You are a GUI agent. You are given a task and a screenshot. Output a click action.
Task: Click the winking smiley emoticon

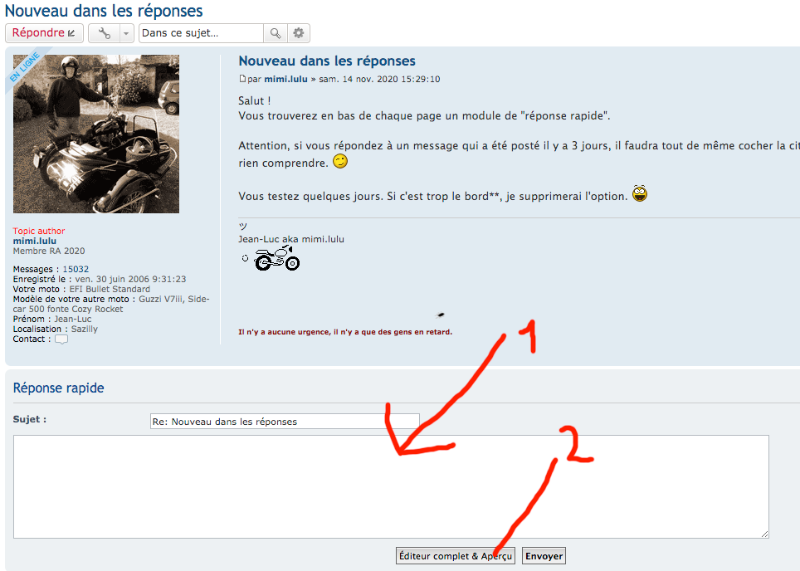point(341,162)
